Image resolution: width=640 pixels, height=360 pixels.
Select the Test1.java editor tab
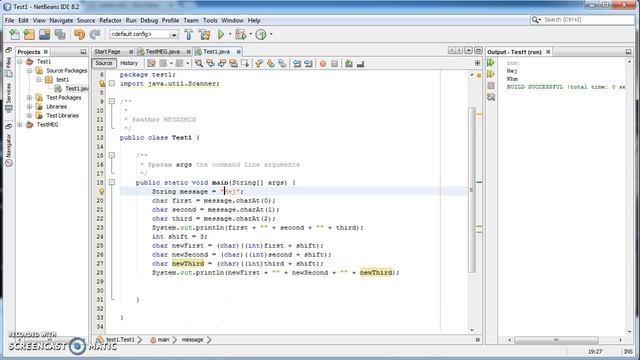click(216, 52)
